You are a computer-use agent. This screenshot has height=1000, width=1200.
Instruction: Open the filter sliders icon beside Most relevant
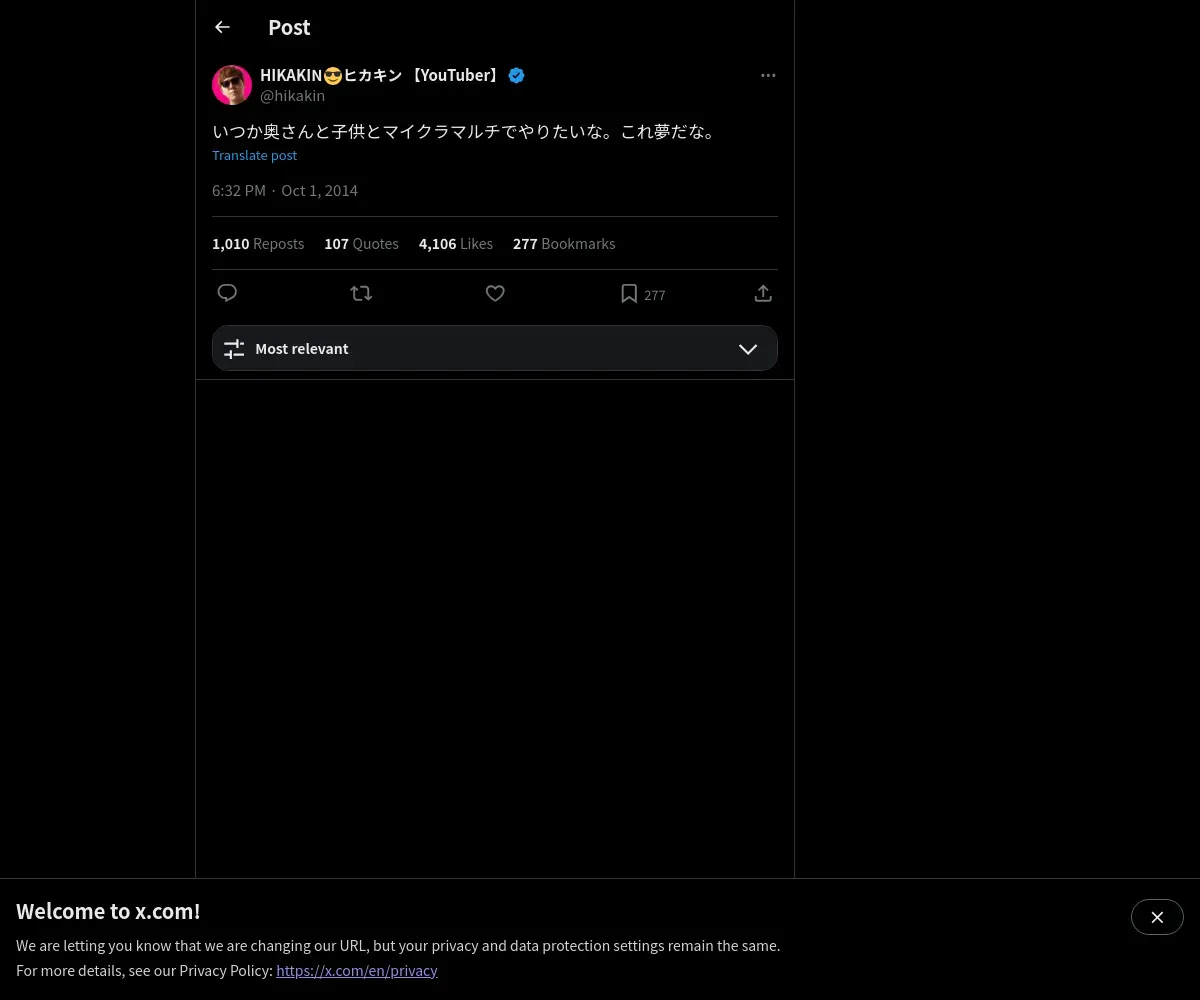click(x=234, y=349)
